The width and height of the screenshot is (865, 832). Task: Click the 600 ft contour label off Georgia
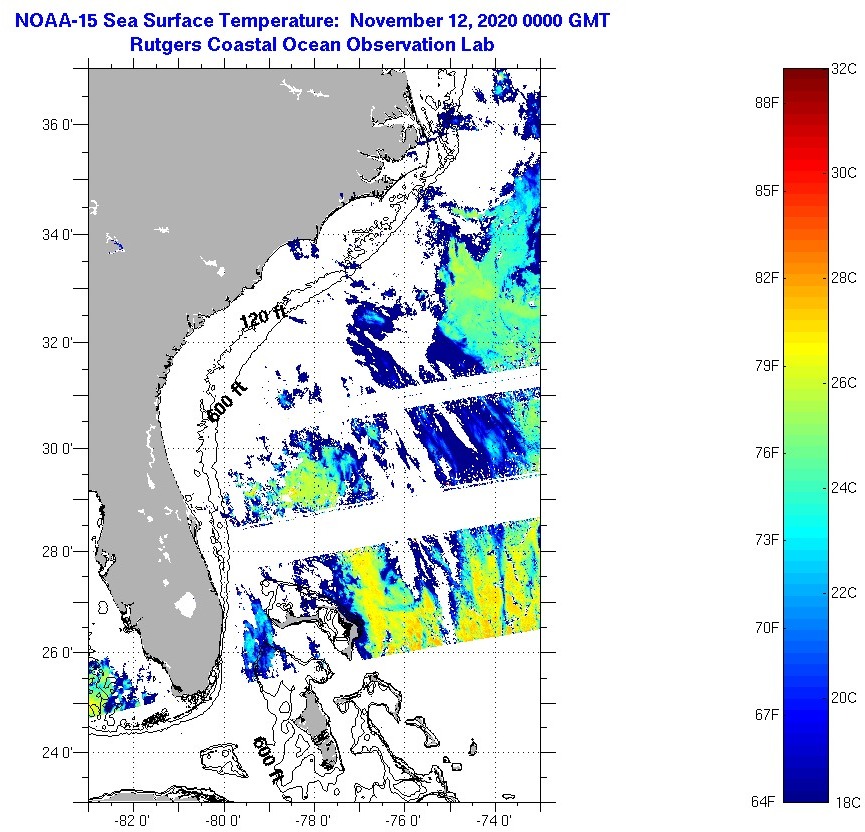pyautogui.click(x=227, y=403)
